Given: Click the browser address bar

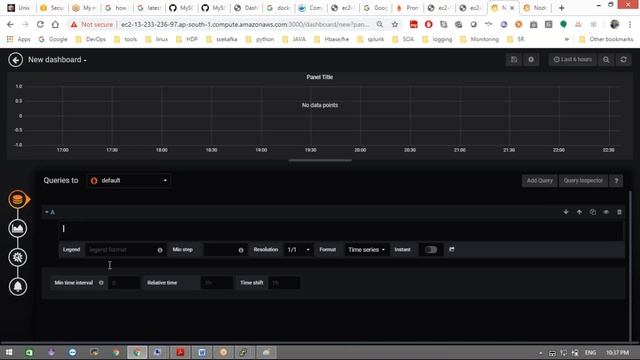Looking at the screenshot, I should 245,24.
